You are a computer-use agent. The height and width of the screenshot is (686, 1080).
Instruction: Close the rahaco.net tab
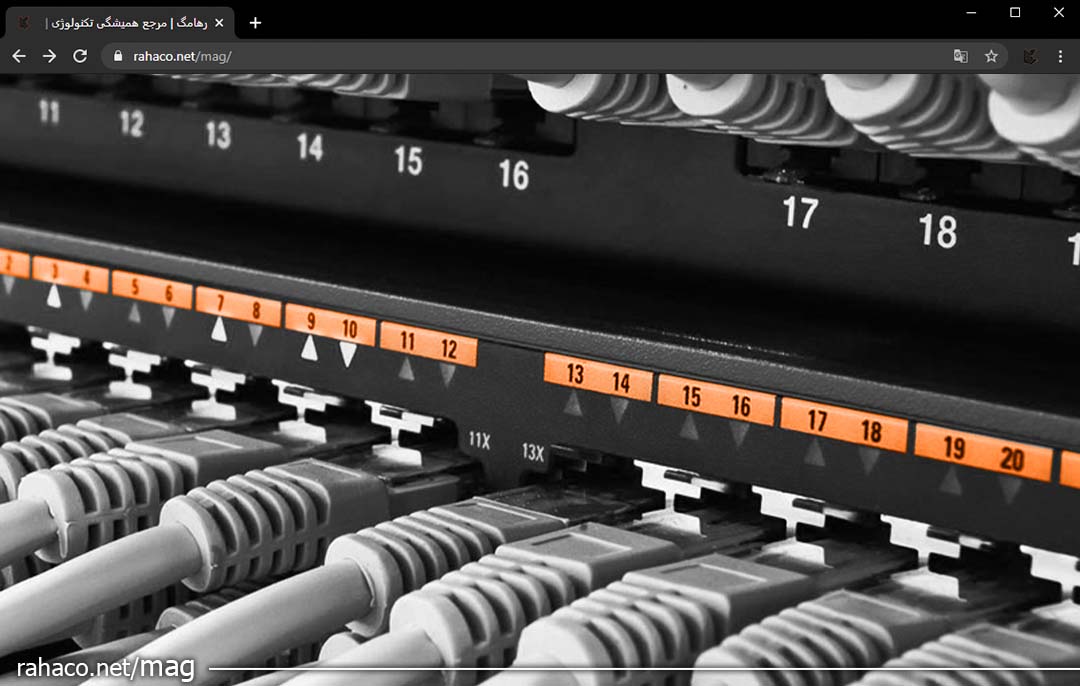(219, 22)
